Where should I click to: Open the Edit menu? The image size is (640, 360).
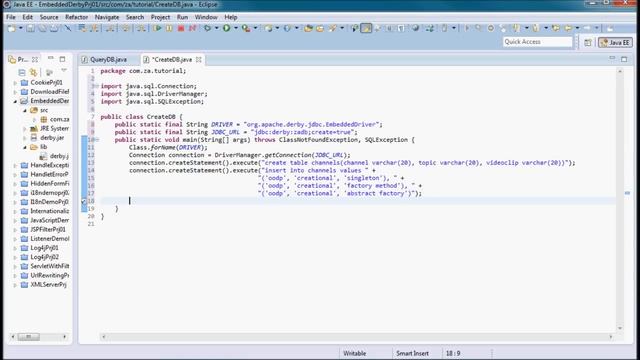pos(27,17)
